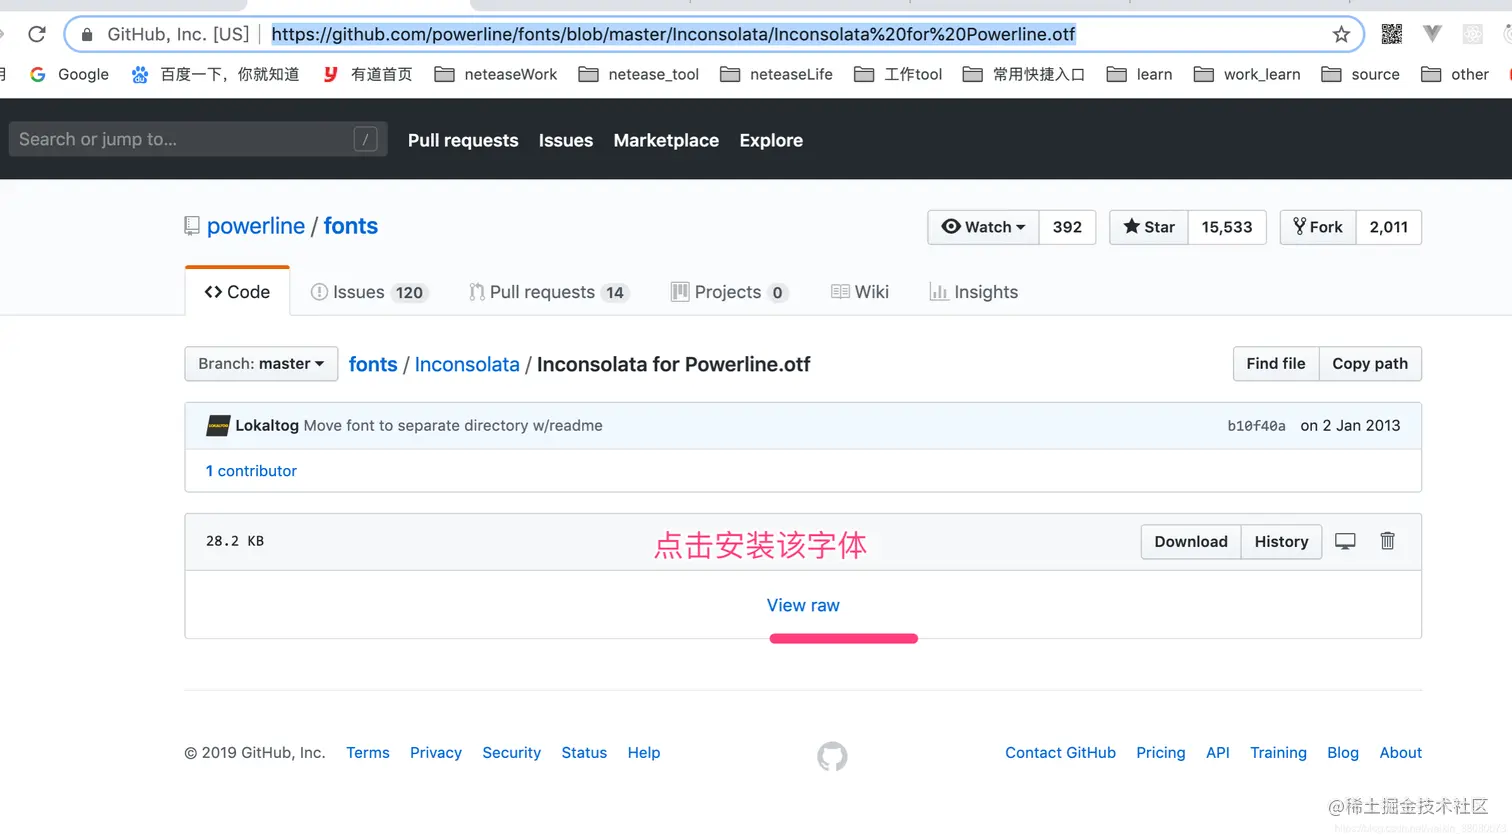Open commit b10f40a
1512x840 pixels.
pos(1256,426)
